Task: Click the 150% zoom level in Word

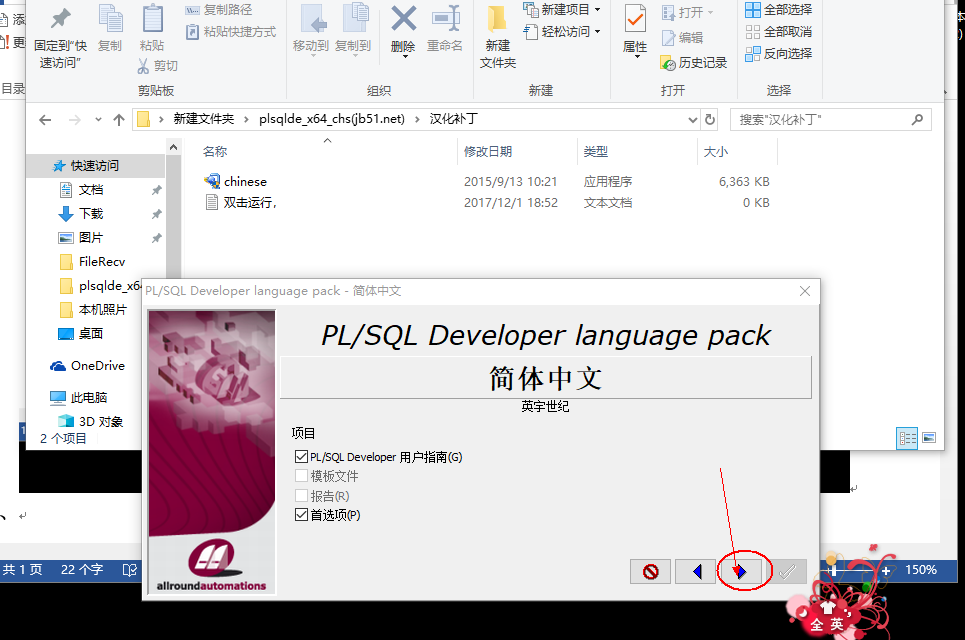Action: coord(921,570)
